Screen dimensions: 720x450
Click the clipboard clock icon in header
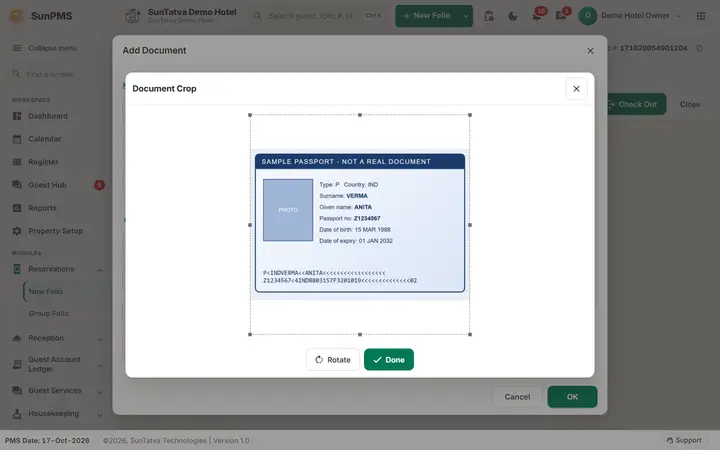(489, 16)
